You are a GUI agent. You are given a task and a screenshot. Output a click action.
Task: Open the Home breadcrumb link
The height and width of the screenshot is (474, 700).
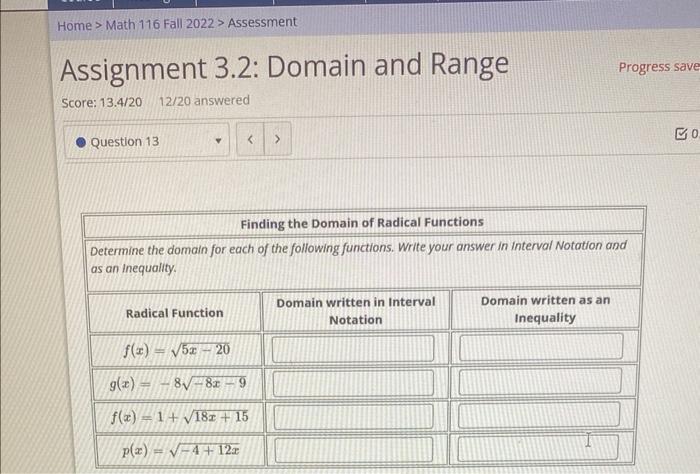pos(74,25)
